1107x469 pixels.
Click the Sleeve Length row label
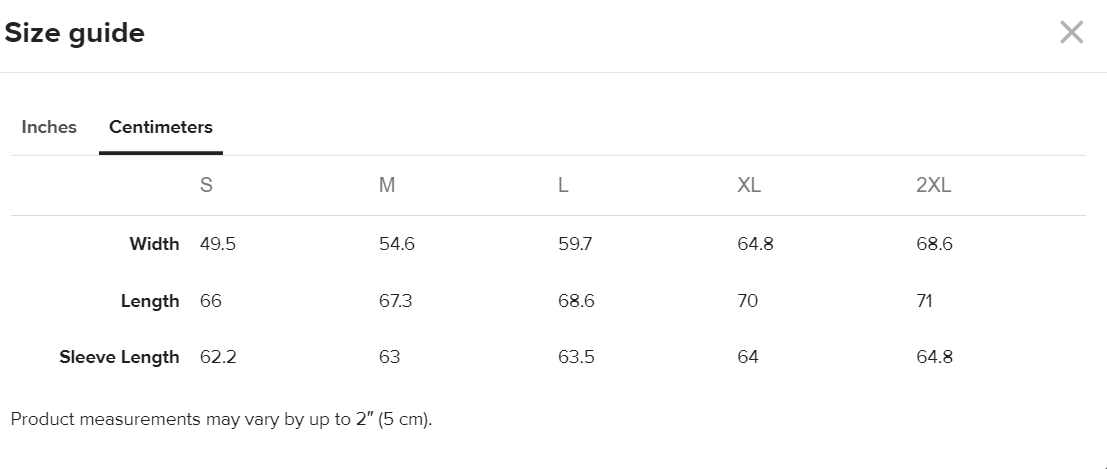pyautogui.click(x=119, y=357)
